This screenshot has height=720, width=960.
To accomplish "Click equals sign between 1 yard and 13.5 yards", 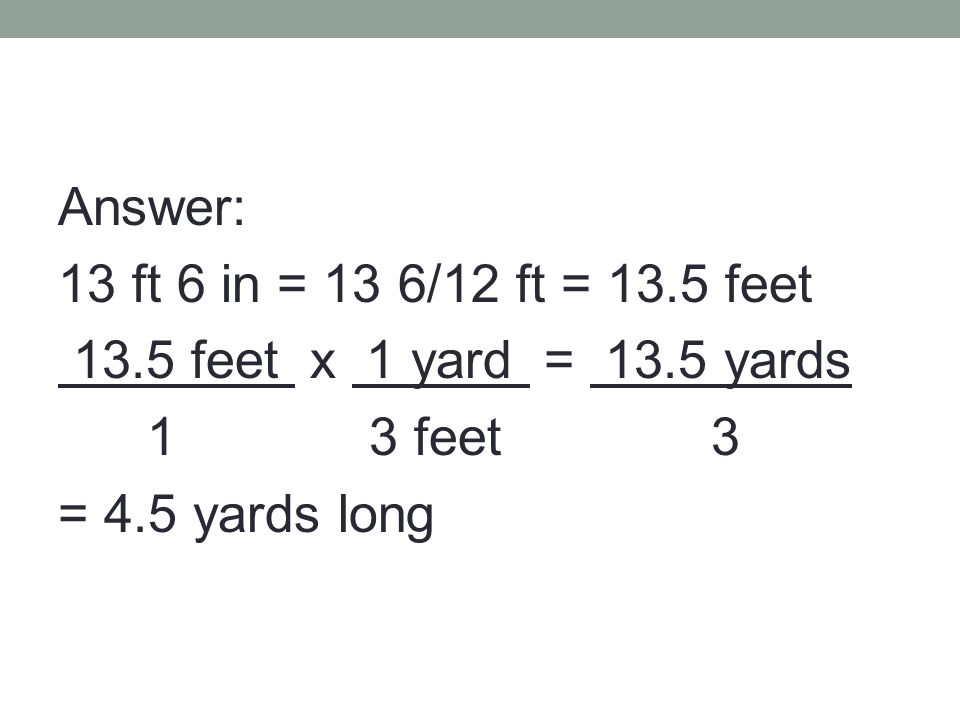I will coord(558,361).
